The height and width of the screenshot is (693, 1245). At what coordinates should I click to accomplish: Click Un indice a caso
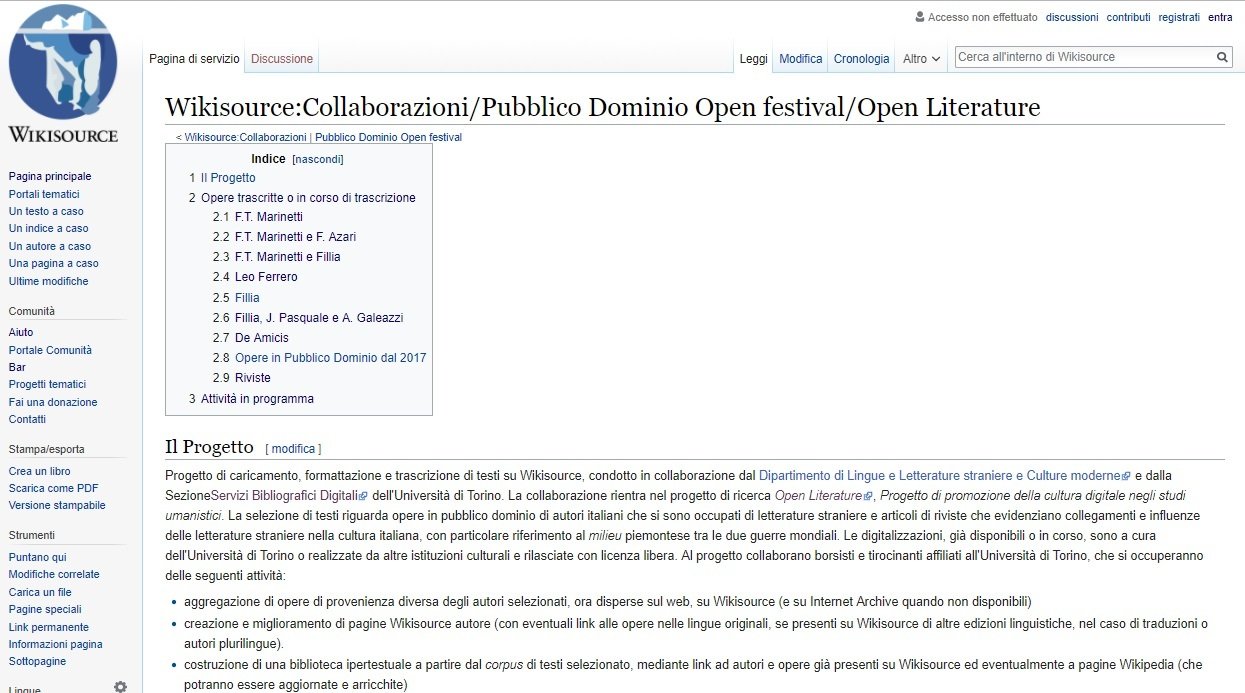click(48, 229)
